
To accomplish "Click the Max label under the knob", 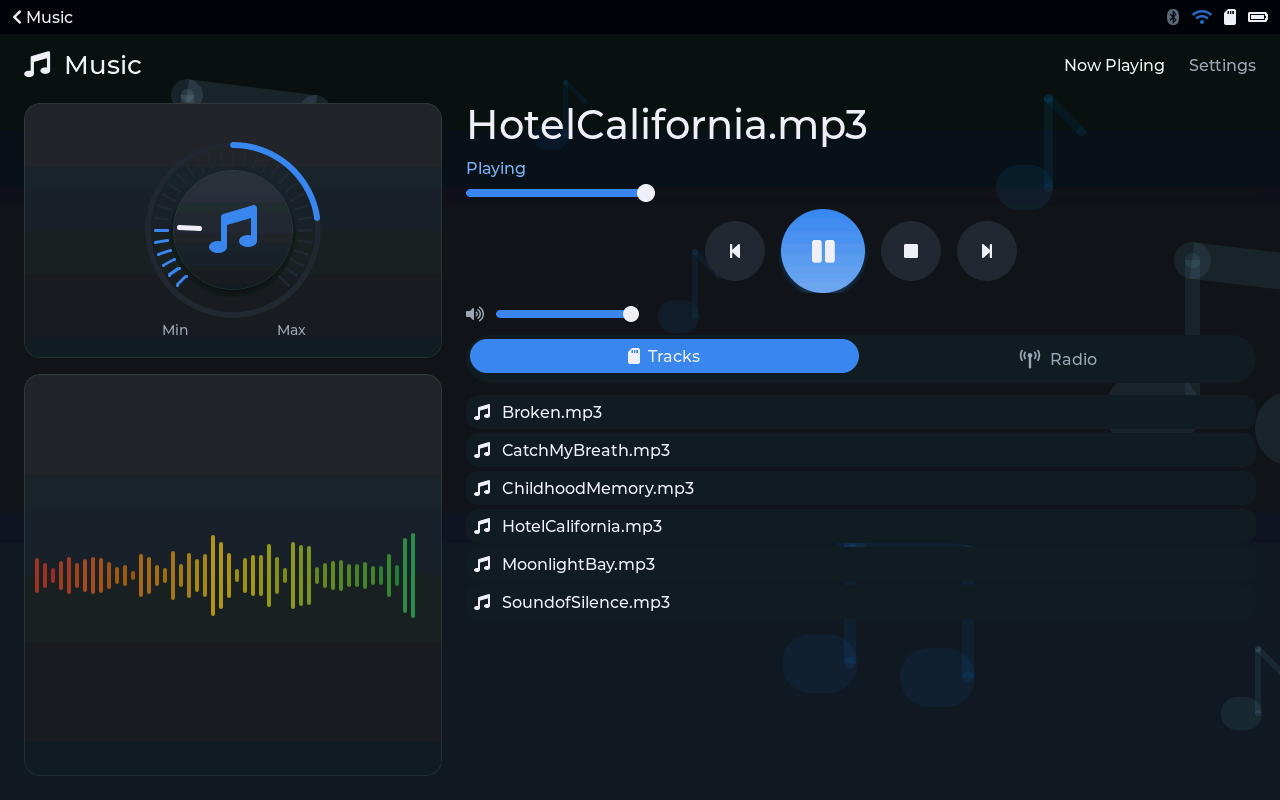I will (x=291, y=330).
